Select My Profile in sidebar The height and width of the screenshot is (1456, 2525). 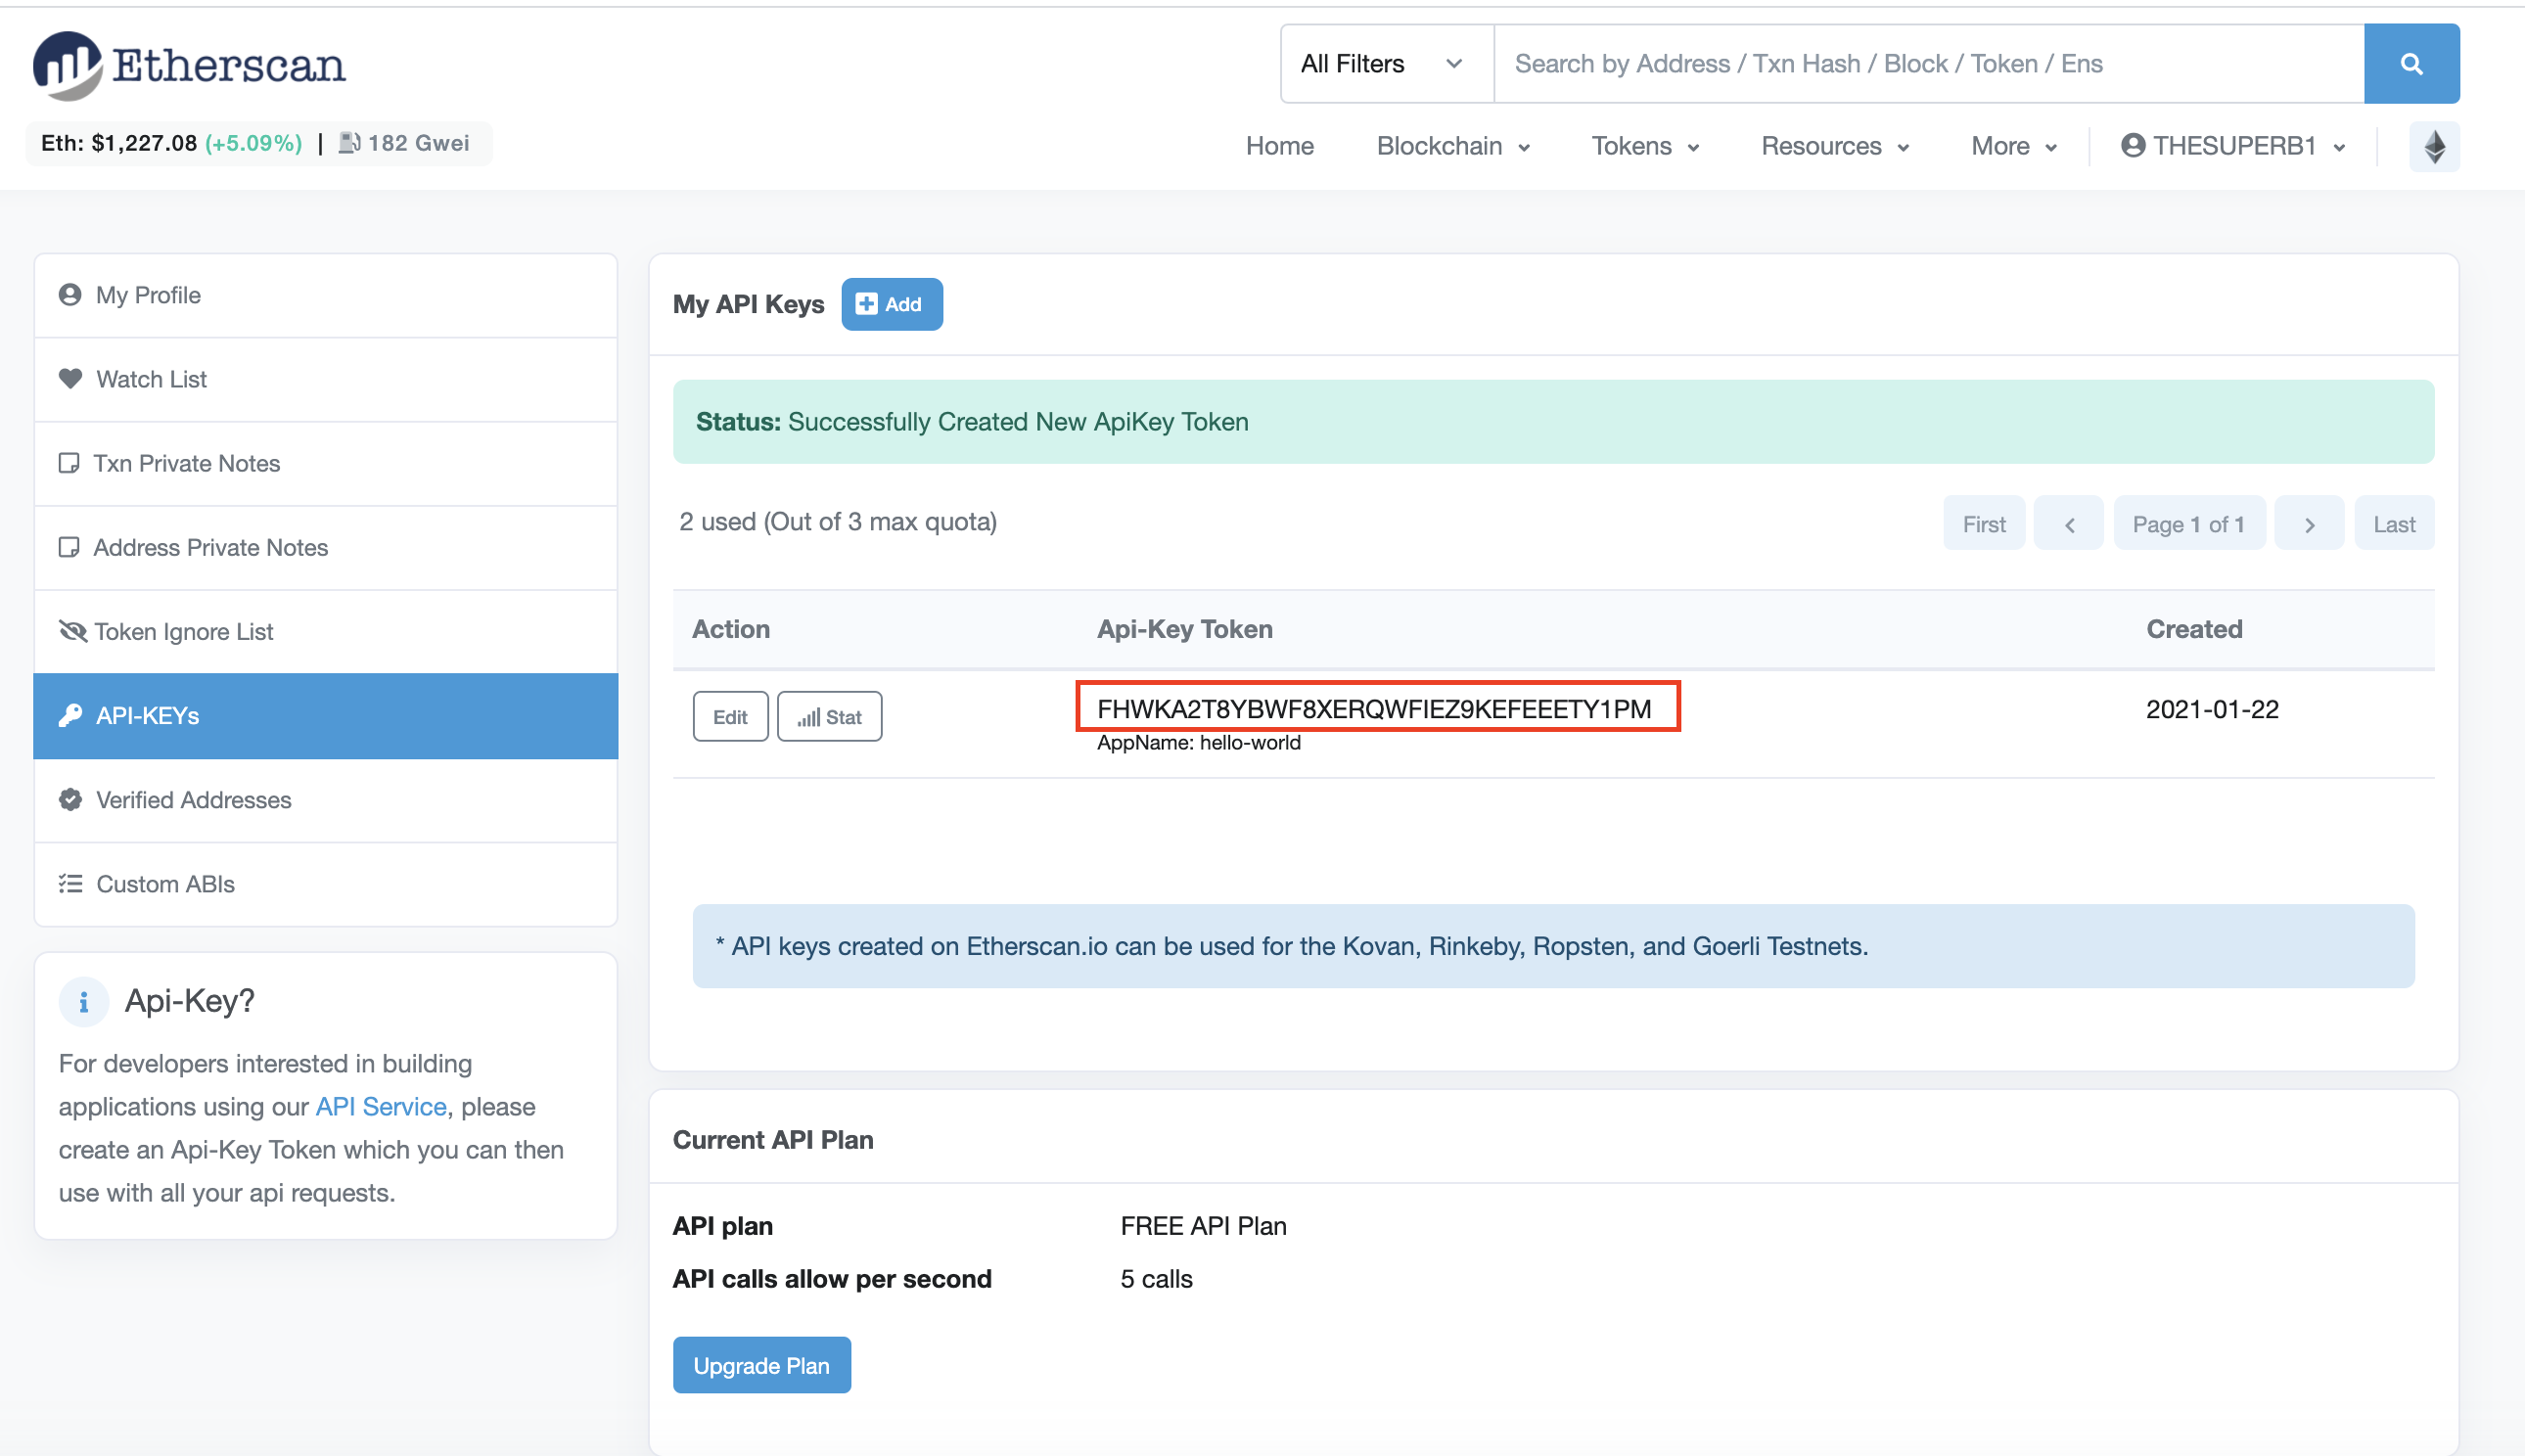coord(148,295)
